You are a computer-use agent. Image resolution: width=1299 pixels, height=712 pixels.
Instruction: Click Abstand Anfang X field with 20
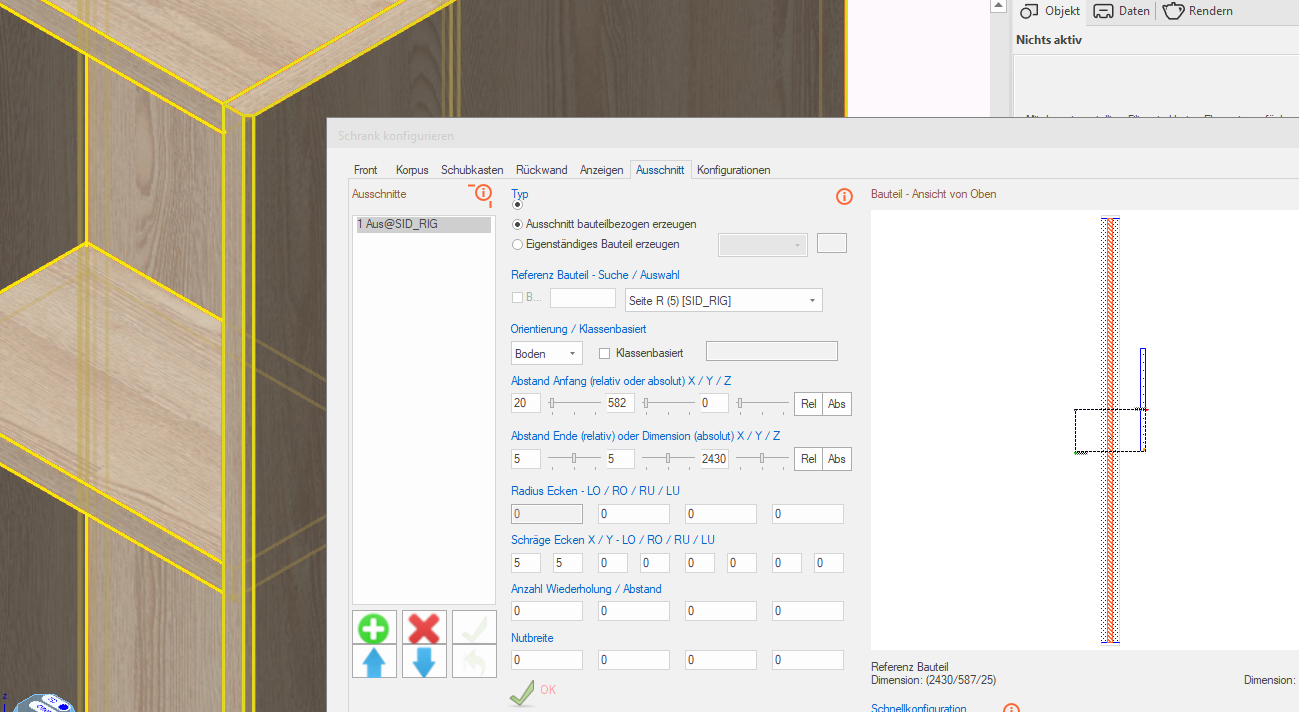click(x=526, y=403)
